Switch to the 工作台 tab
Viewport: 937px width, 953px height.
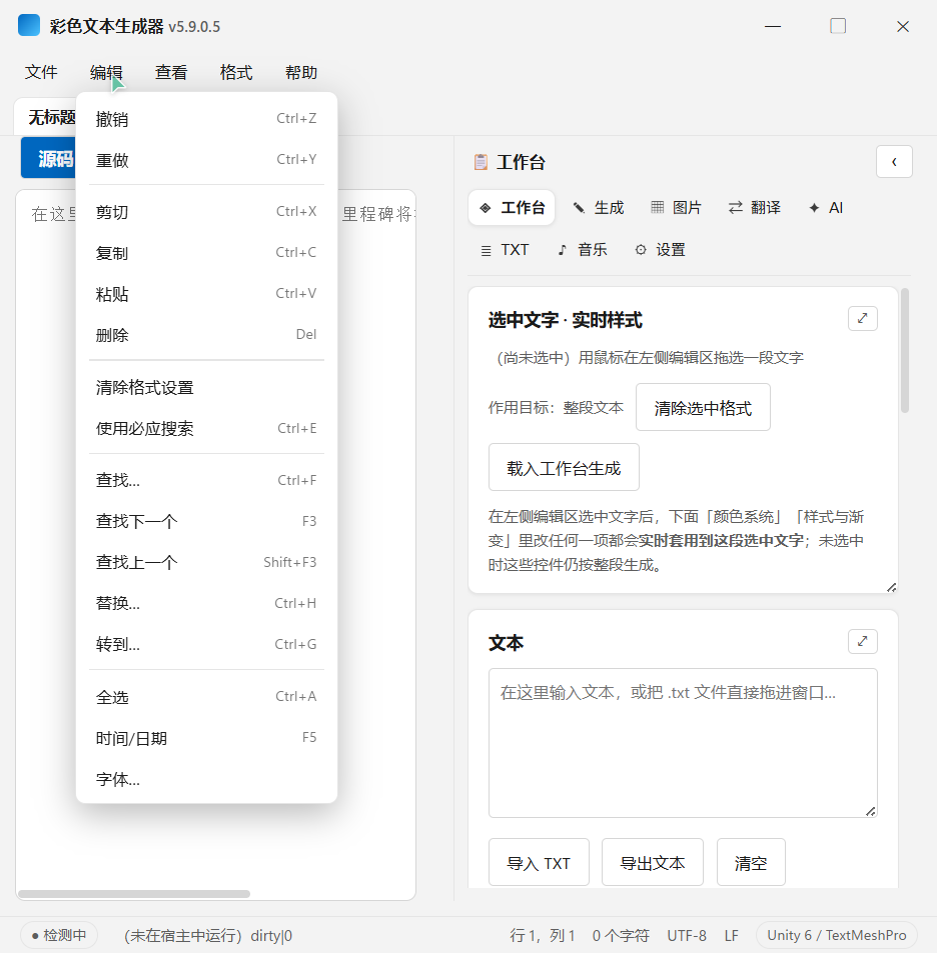(x=512, y=208)
